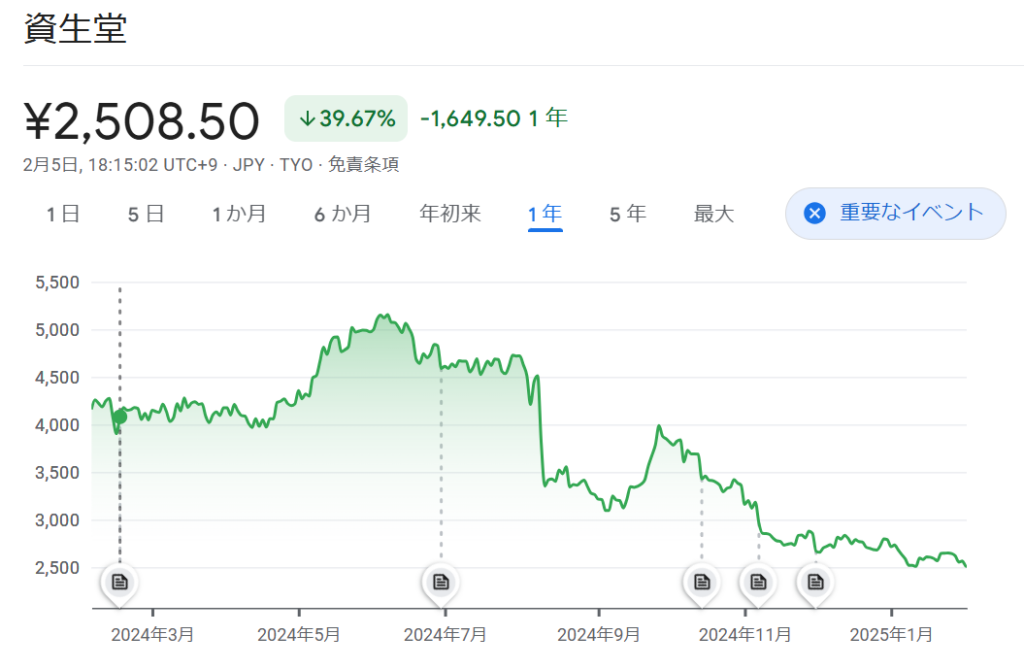Click the 資生堂 company title
The image size is (1024, 669).
coord(75,30)
